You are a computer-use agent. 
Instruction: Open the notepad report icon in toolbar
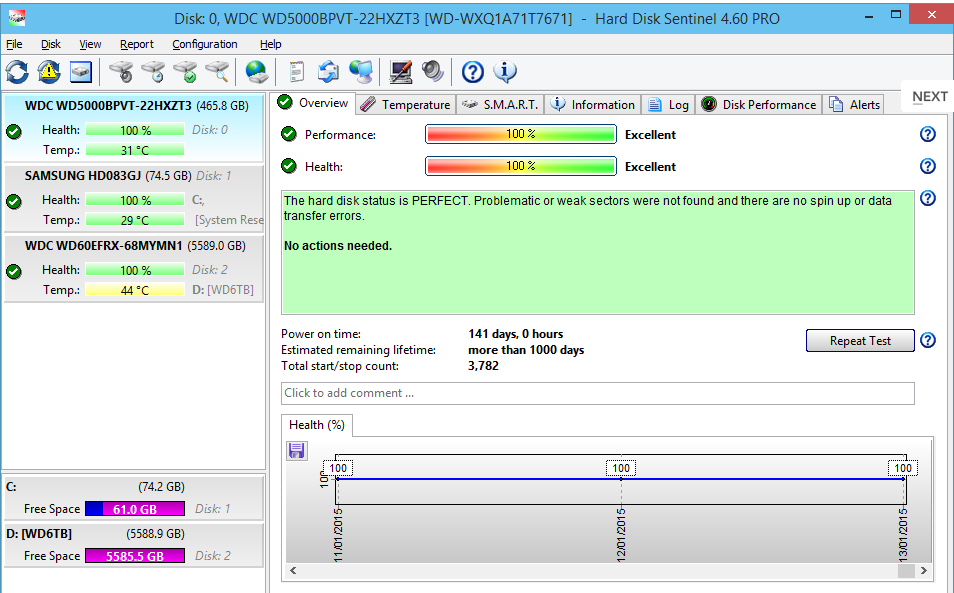pos(296,72)
